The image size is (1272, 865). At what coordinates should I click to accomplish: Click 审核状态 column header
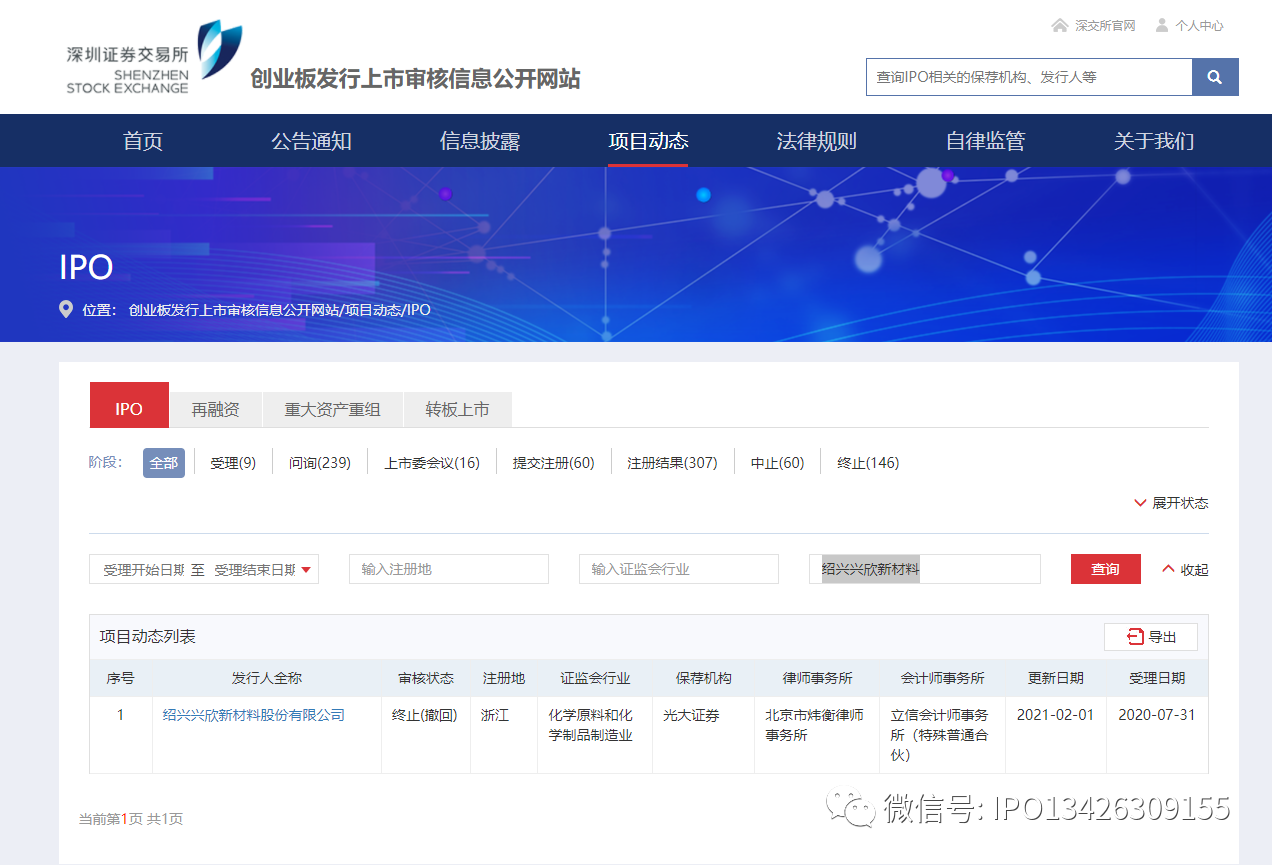click(426, 678)
